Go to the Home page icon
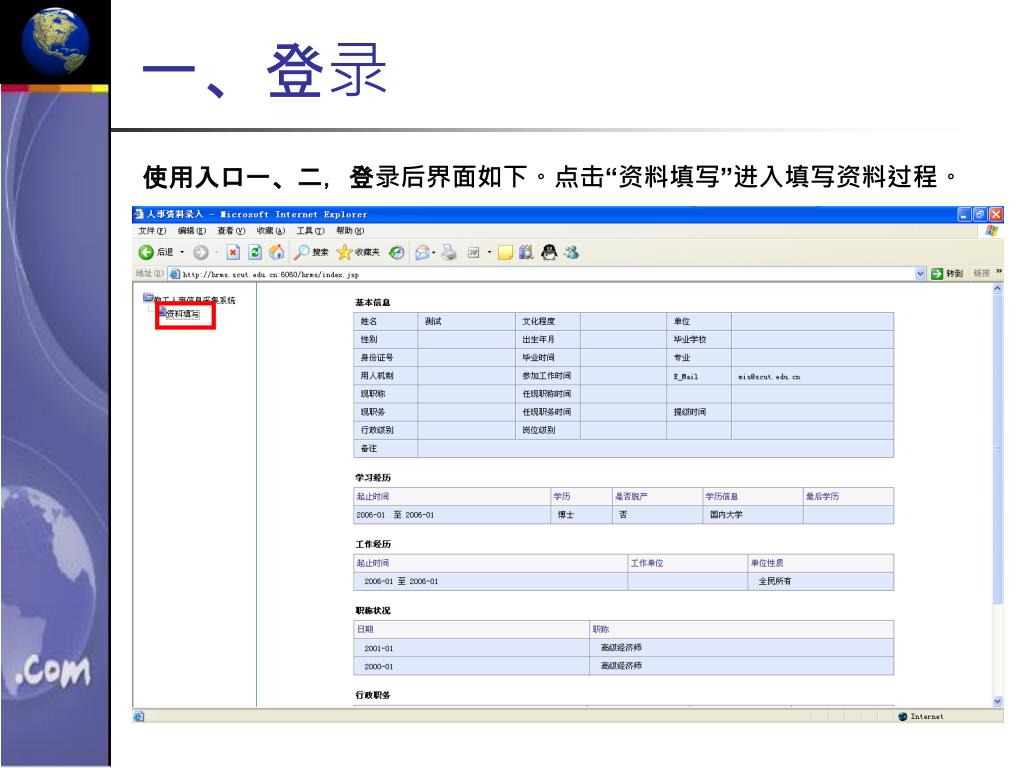This screenshot has width=1024, height=768. (x=276, y=252)
